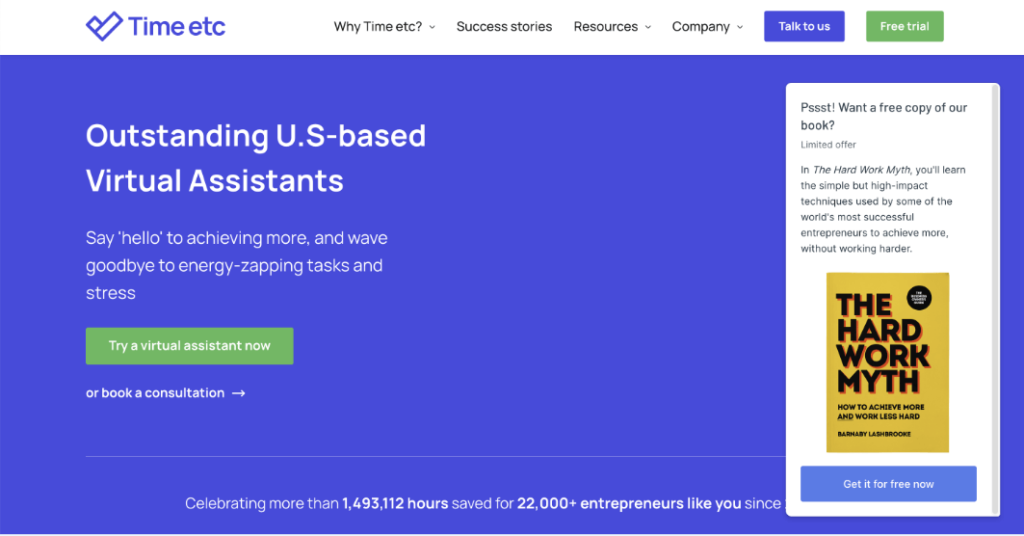The image size is (1024, 536).
Task: Go to Success stories page
Action: pos(504,27)
